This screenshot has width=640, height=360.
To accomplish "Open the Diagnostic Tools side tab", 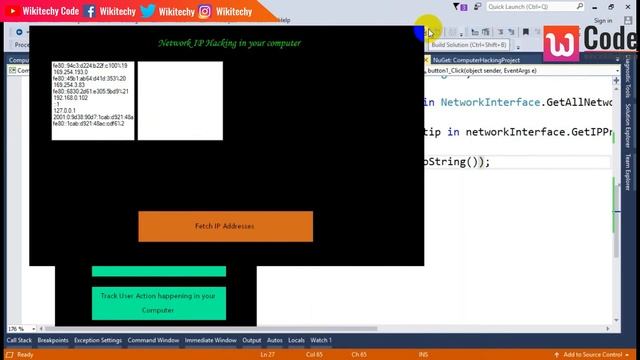I will [x=628, y=77].
